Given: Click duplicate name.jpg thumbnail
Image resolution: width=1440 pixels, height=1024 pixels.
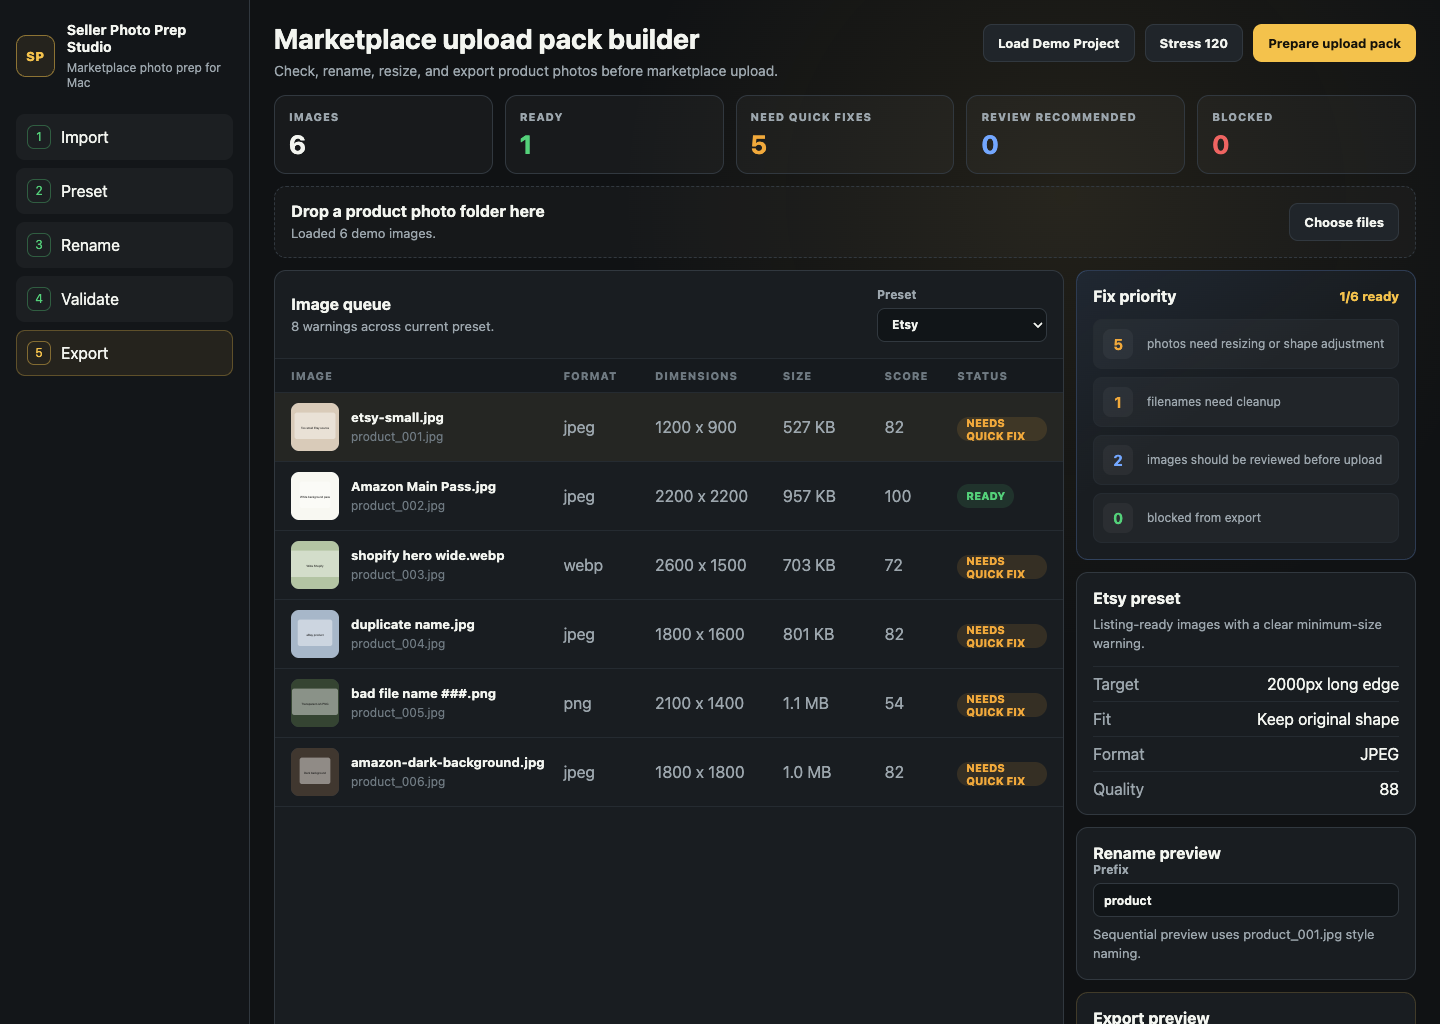Looking at the screenshot, I should (315, 634).
